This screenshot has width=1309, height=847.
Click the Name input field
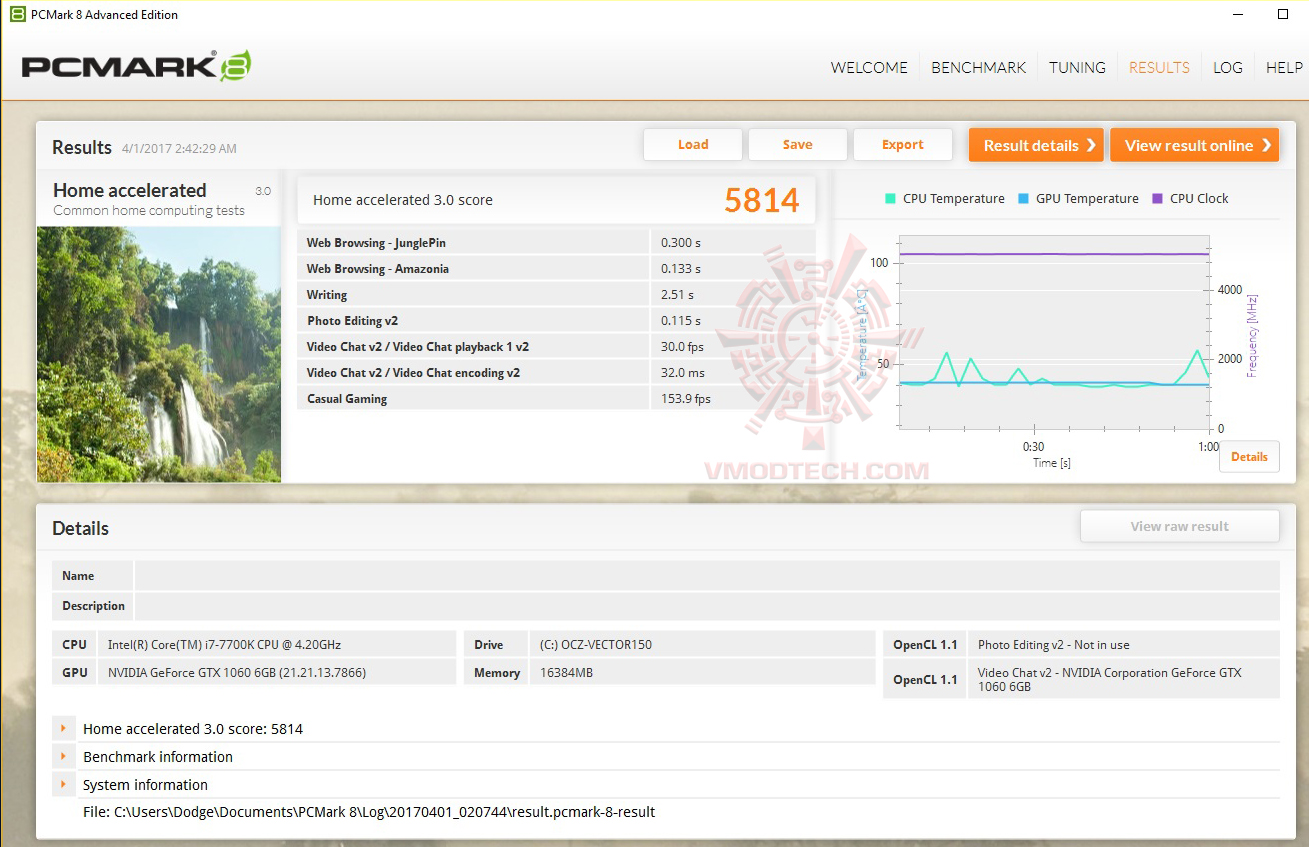(x=707, y=576)
